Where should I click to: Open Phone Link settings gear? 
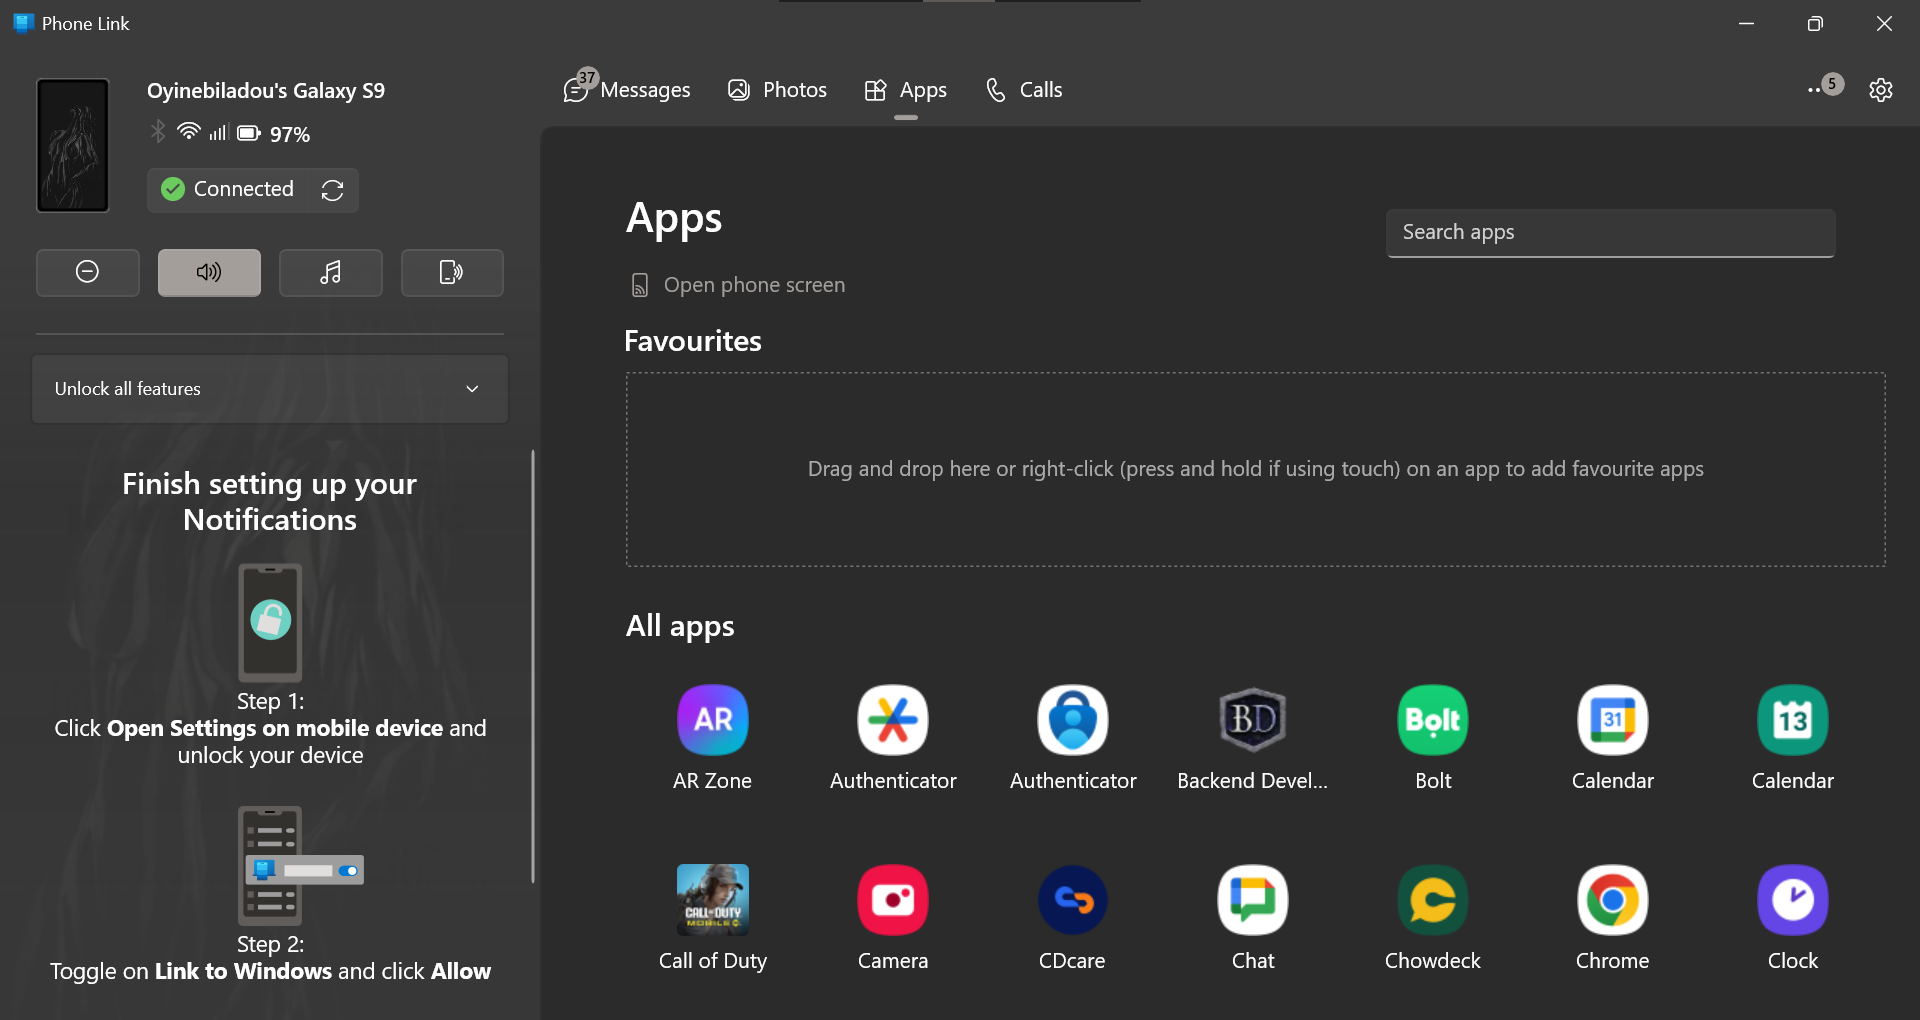click(1881, 90)
